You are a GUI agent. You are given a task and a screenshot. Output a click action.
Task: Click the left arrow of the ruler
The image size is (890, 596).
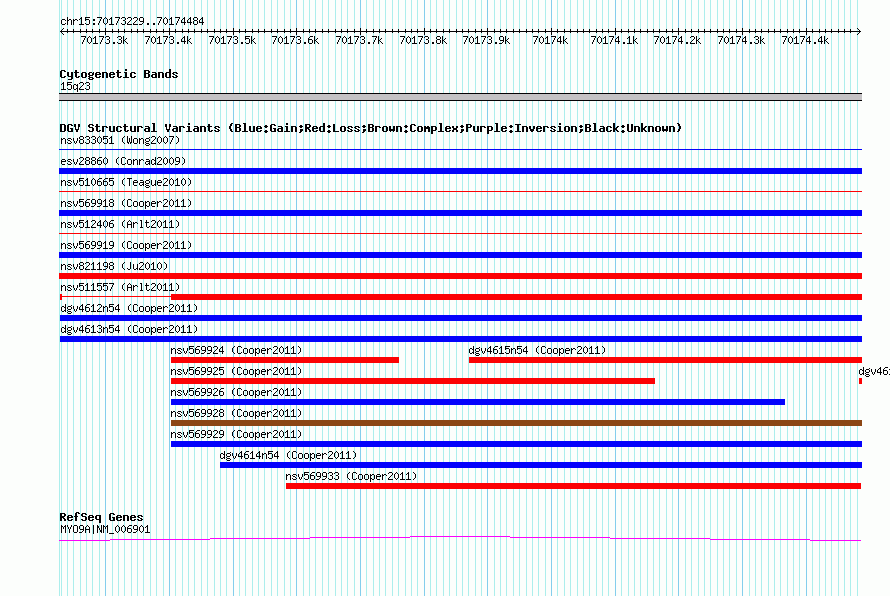click(x=62, y=31)
